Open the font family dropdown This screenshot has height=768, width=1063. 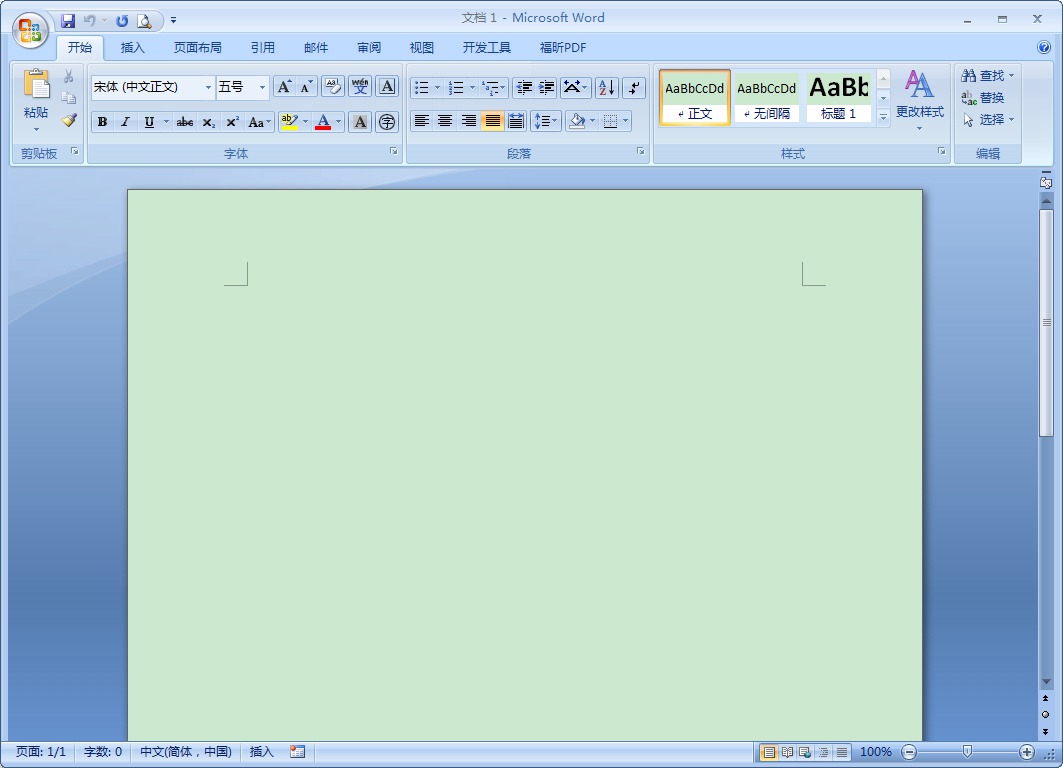tap(207, 87)
